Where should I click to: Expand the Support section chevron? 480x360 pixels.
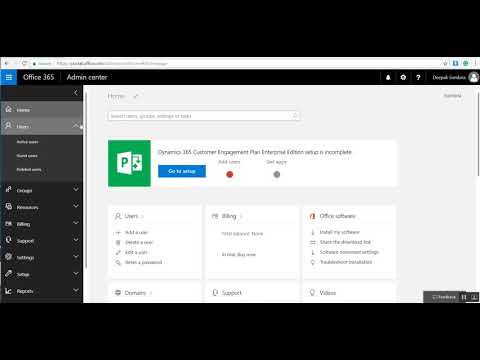click(76, 240)
